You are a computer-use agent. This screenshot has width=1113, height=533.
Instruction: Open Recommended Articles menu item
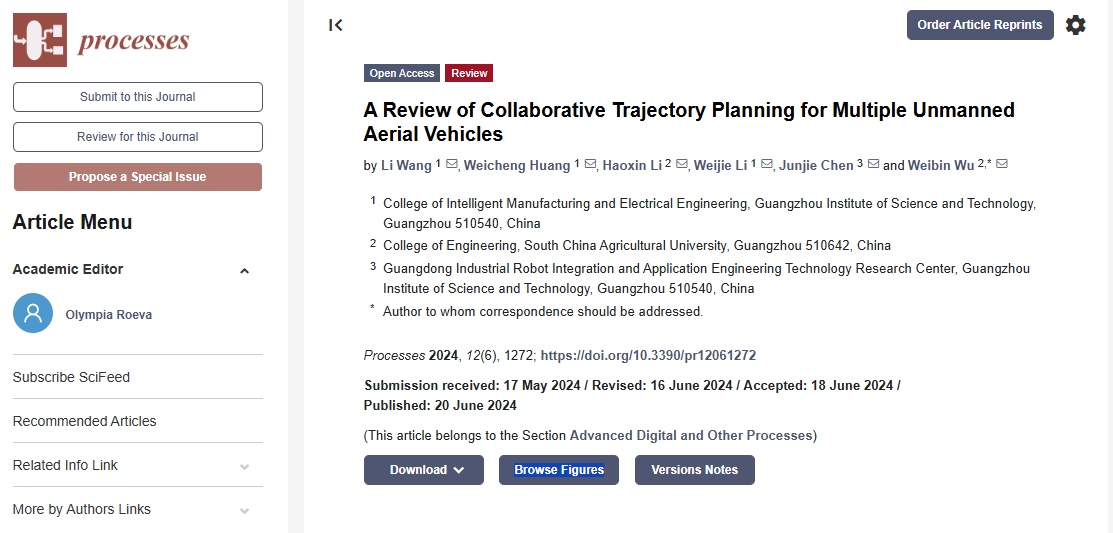pos(84,421)
